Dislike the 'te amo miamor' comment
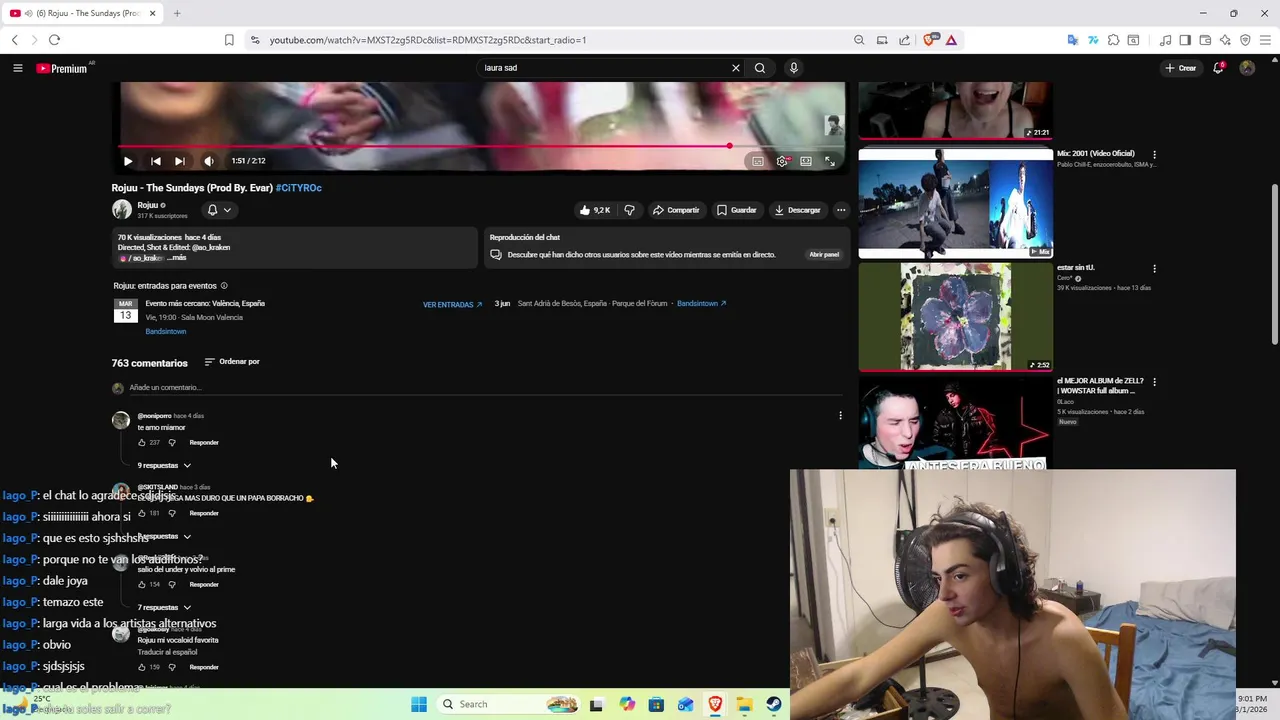 click(172, 443)
